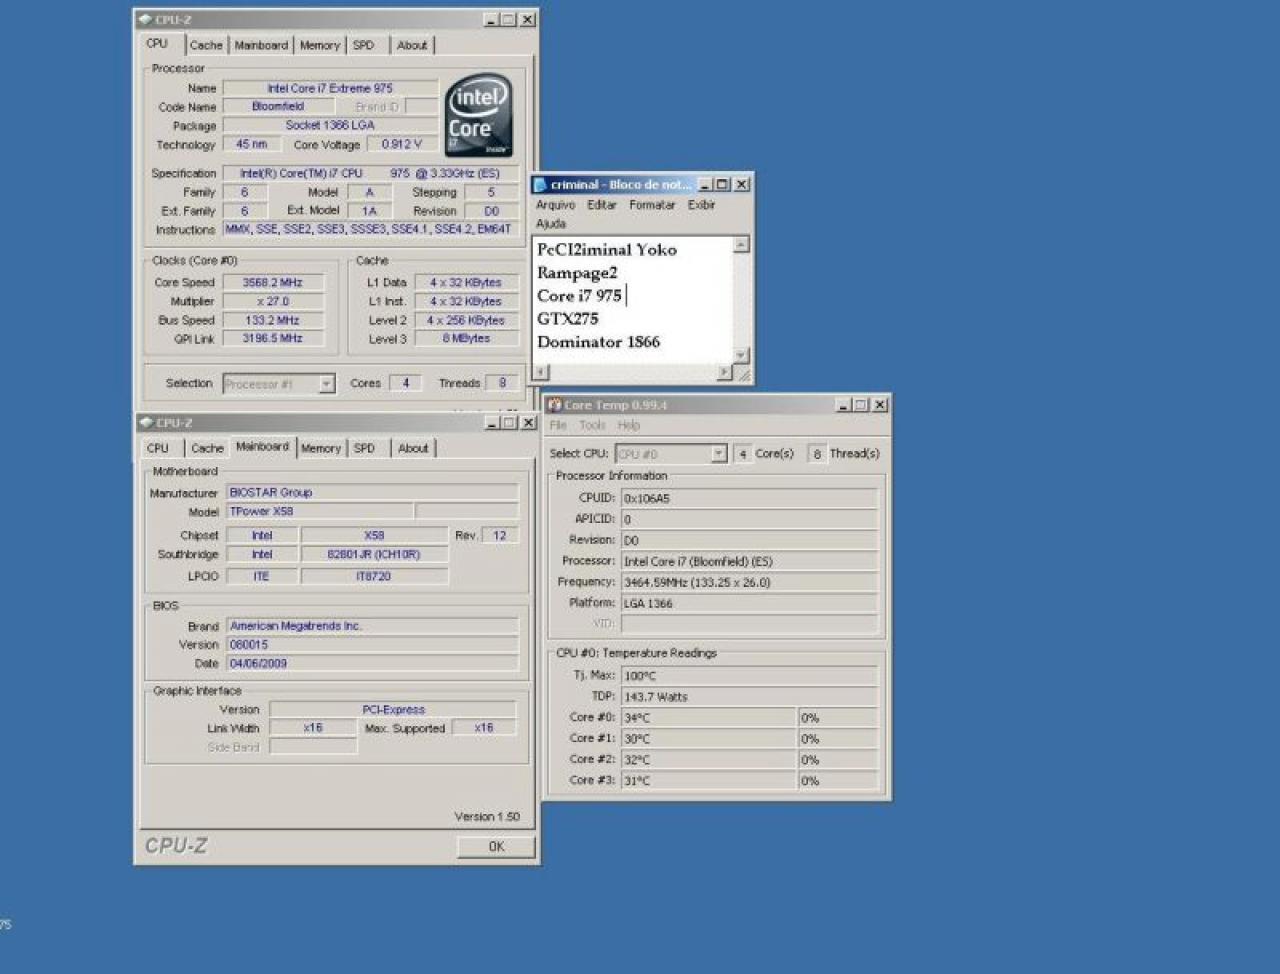Open the Formatar menu in Notepad
The image size is (1280, 974).
coord(652,205)
